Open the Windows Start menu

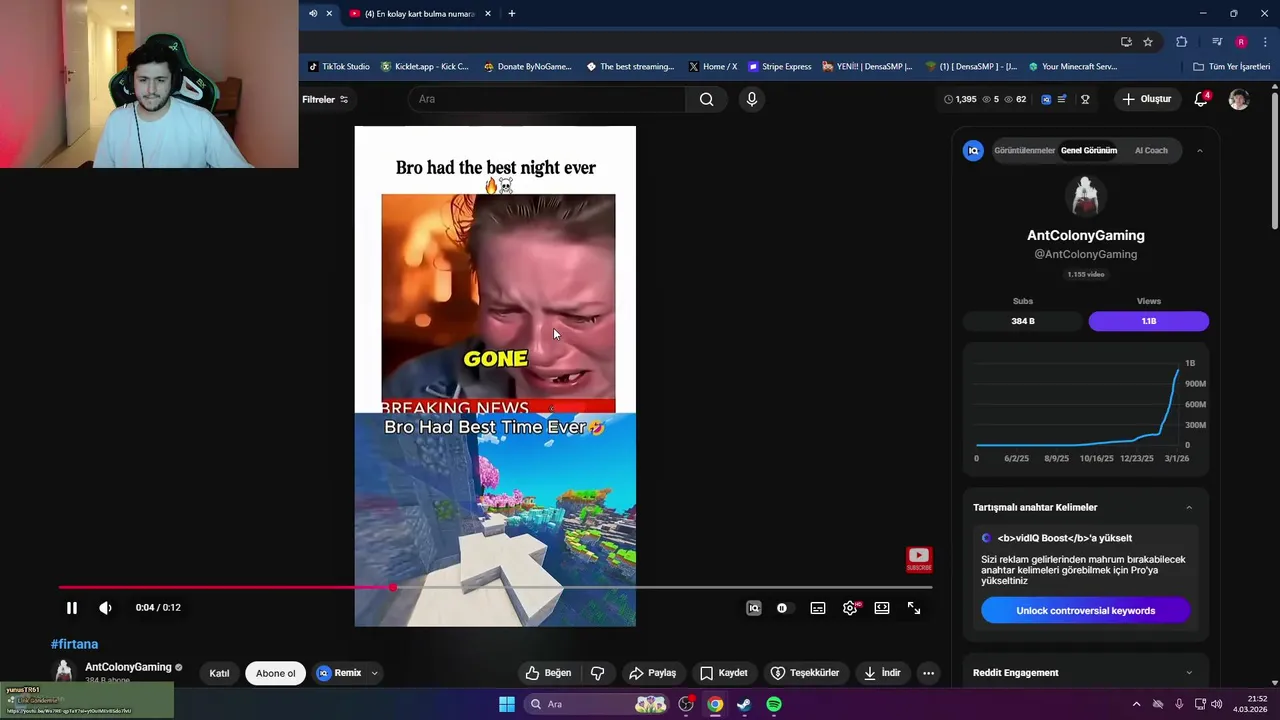pos(507,704)
